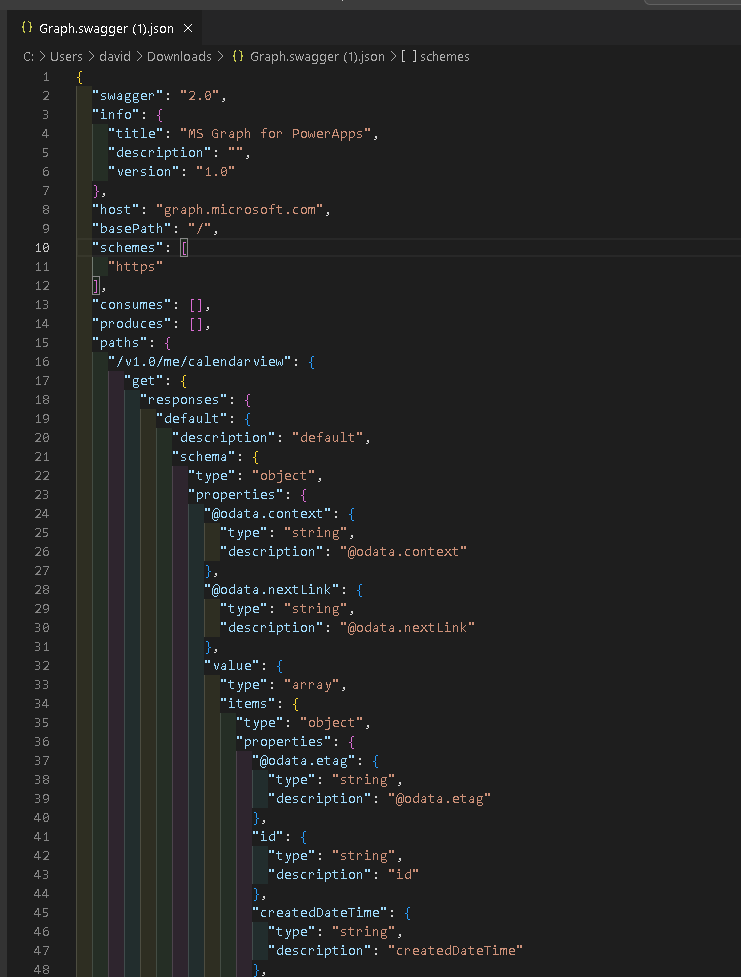The height and width of the screenshot is (977, 741).
Task: Open the Graph.swagger (1).json breadcrumb item
Action: pyautogui.click(x=308, y=57)
